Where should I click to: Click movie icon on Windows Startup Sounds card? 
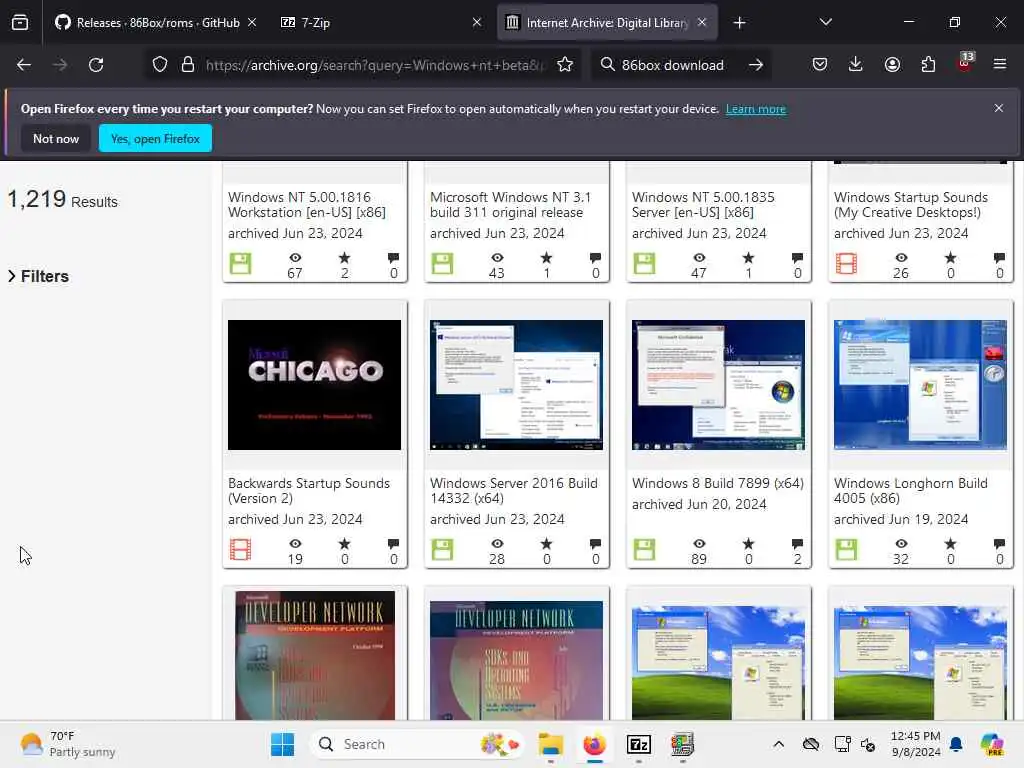(x=846, y=263)
